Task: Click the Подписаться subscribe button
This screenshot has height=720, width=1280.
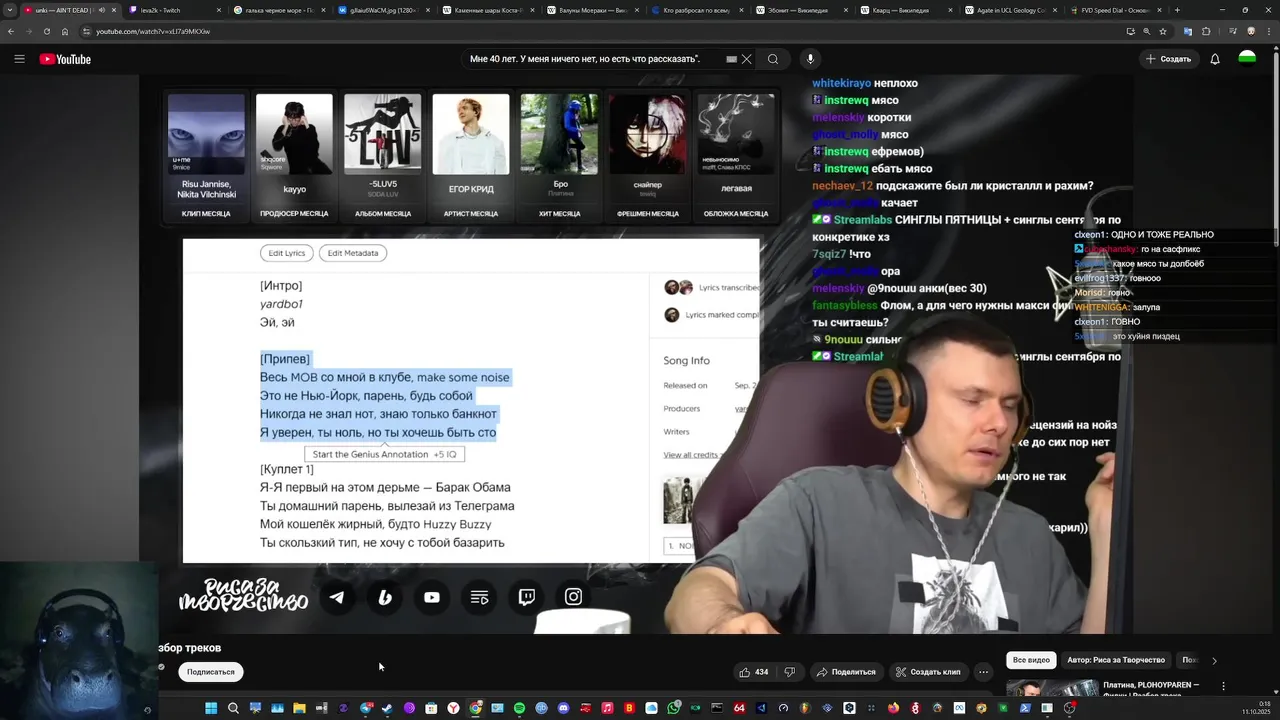Action: (x=211, y=672)
